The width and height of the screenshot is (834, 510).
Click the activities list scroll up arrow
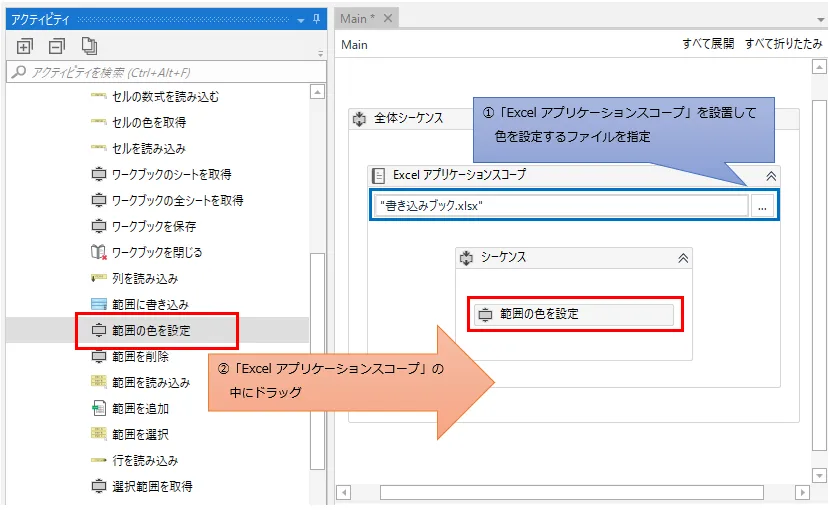coord(317,92)
